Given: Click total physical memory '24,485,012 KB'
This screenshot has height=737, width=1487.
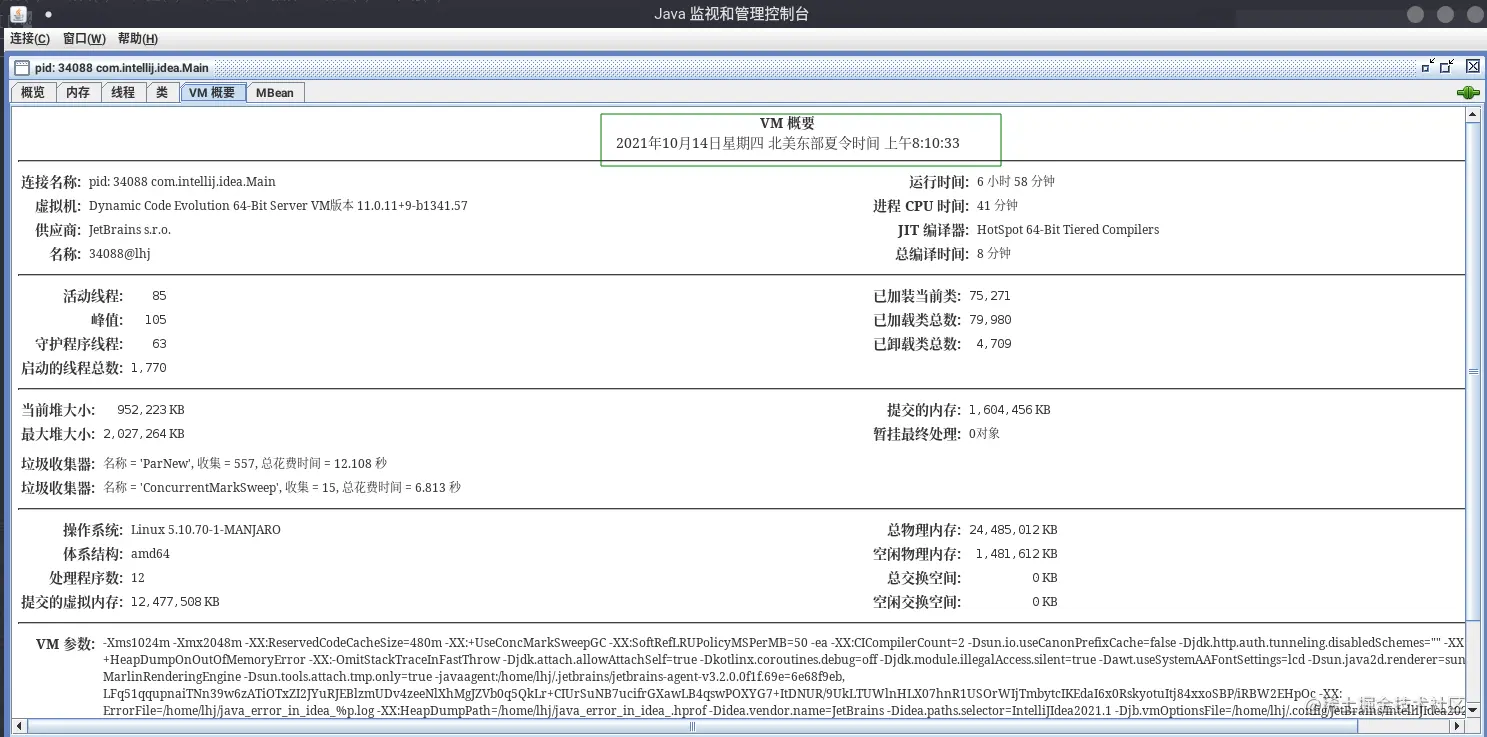Looking at the screenshot, I should (1013, 530).
